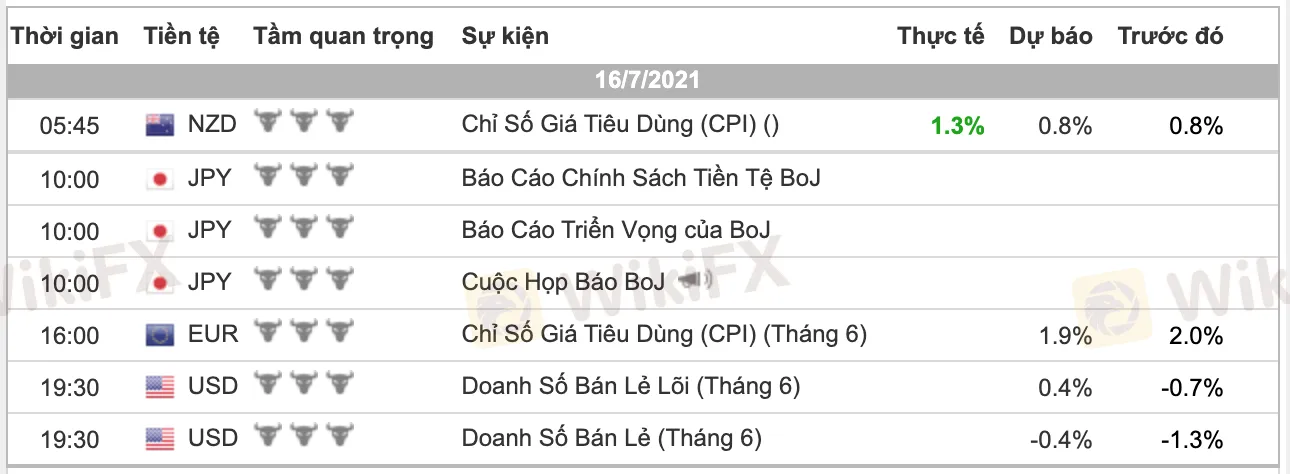This screenshot has height=474, width=1290.
Task: Click the green 1.3% actual value
Action: pos(957,126)
